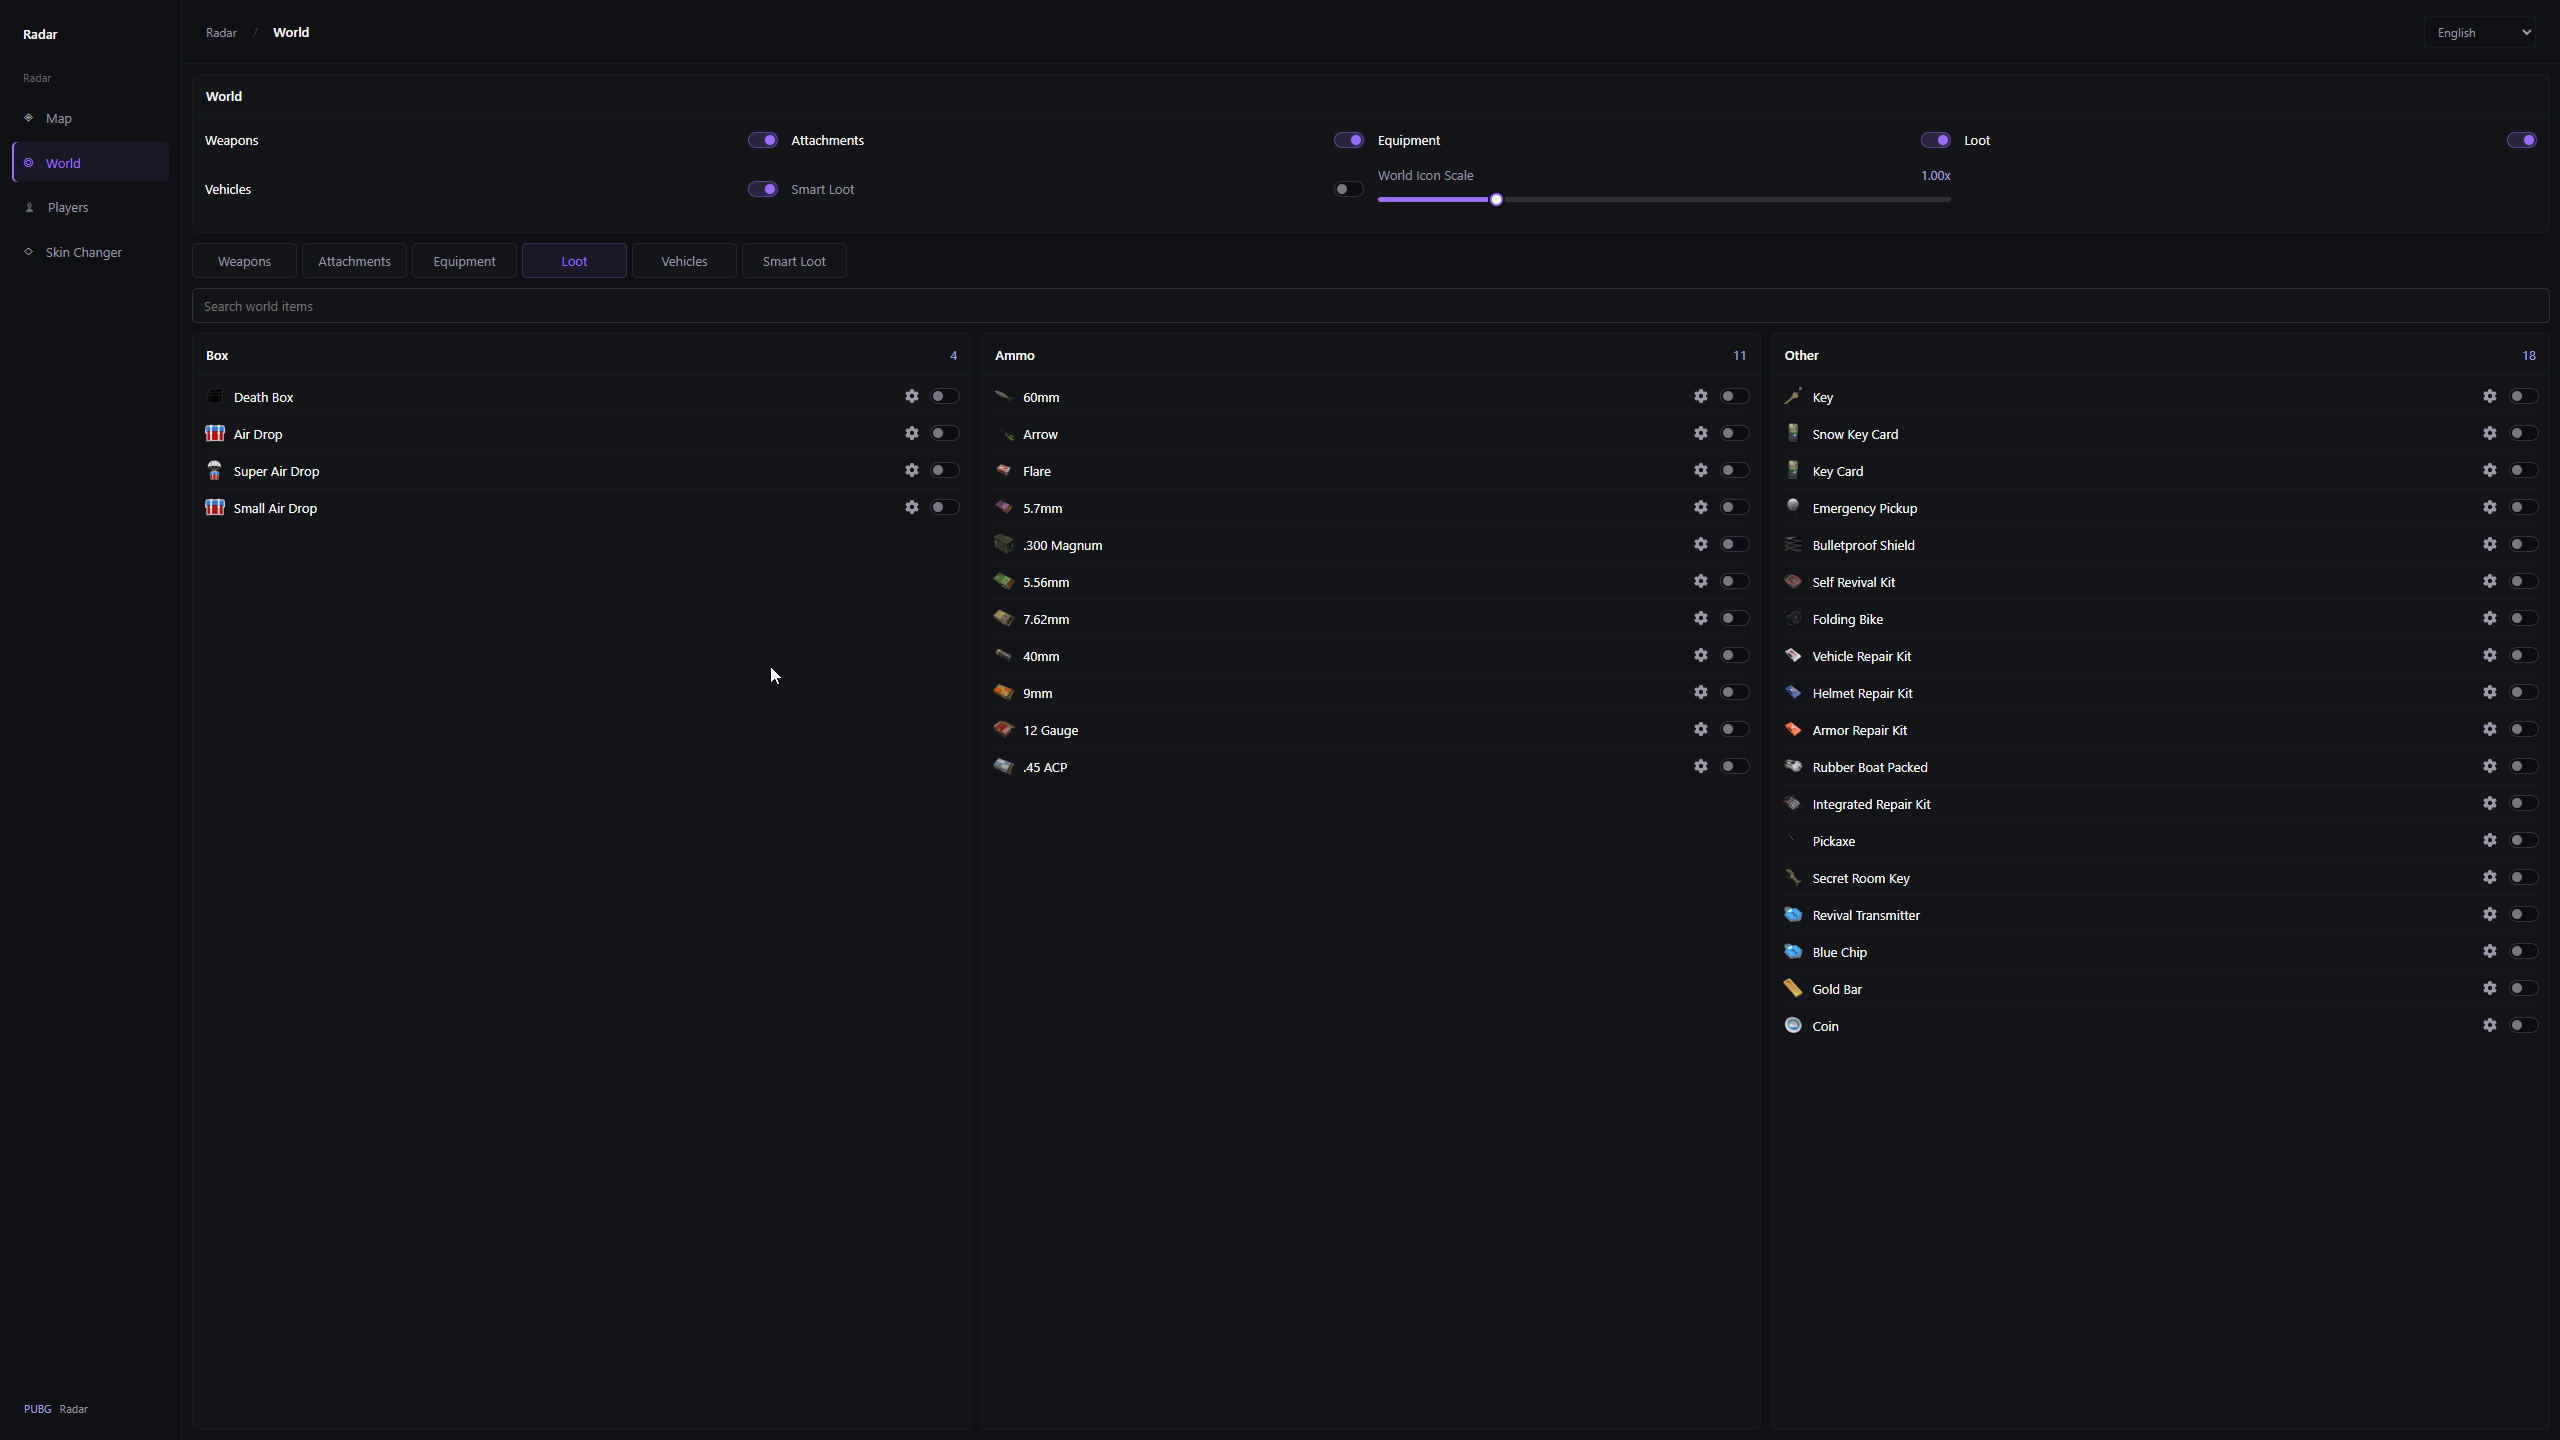Switch to the Smart Loot tab
This screenshot has width=2560, height=1440.
(794, 261)
